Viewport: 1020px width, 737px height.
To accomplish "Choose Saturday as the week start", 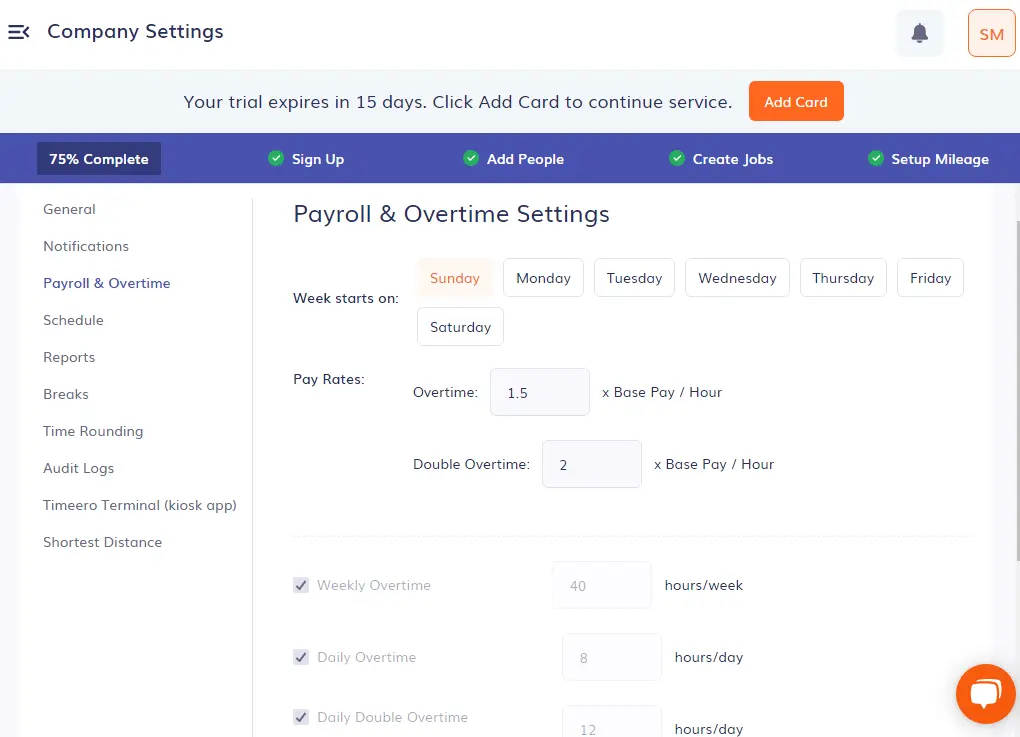I will pyautogui.click(x=460, y=327).
